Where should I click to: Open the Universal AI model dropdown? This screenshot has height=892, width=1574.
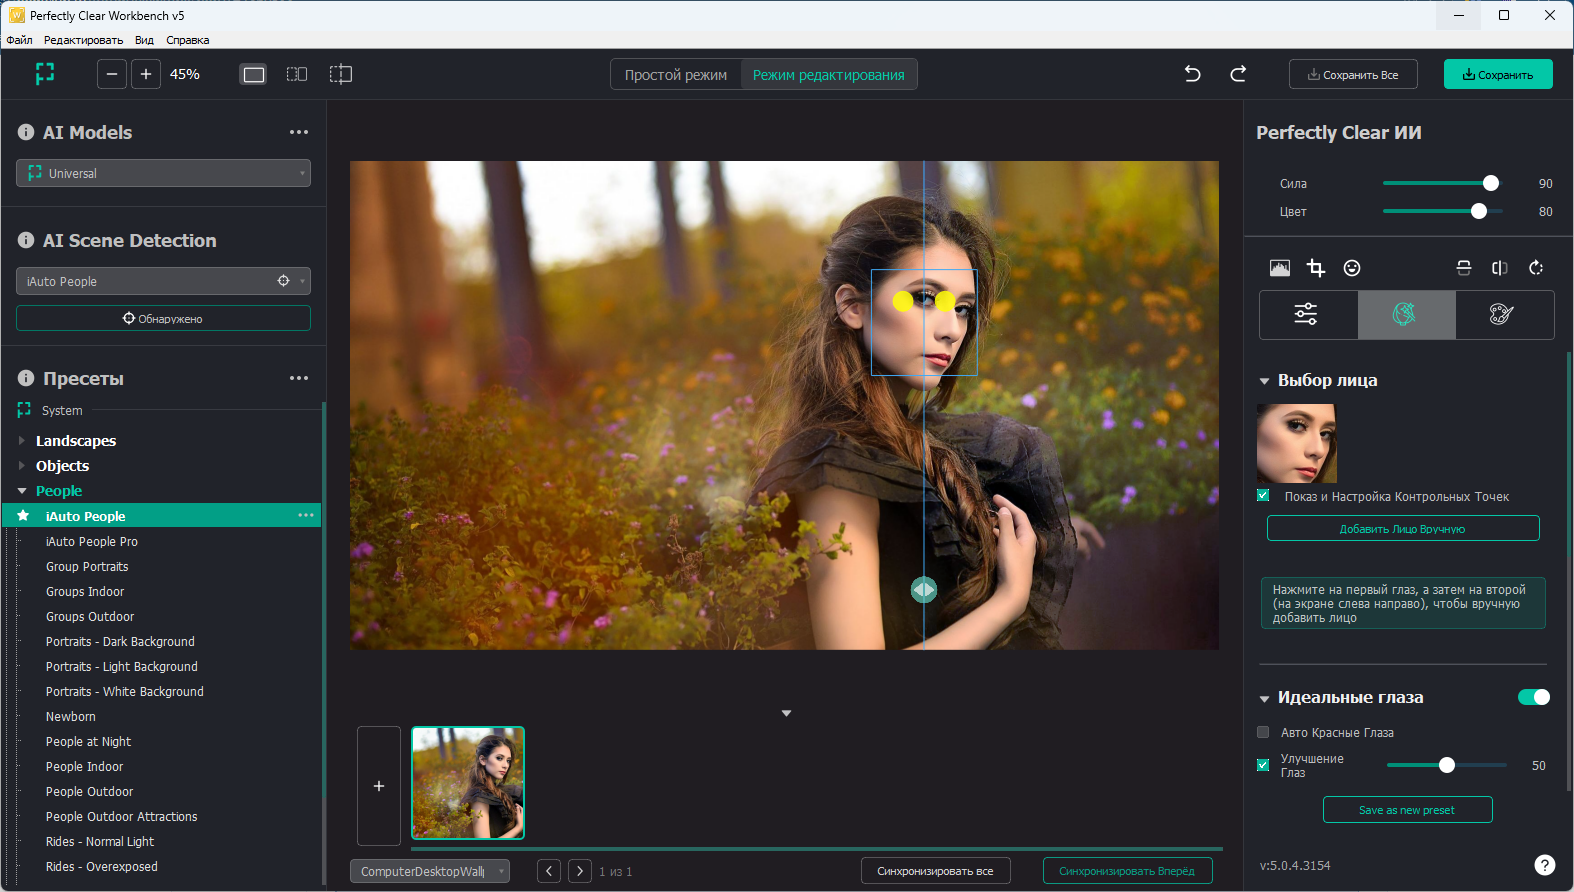pos(163,173)
